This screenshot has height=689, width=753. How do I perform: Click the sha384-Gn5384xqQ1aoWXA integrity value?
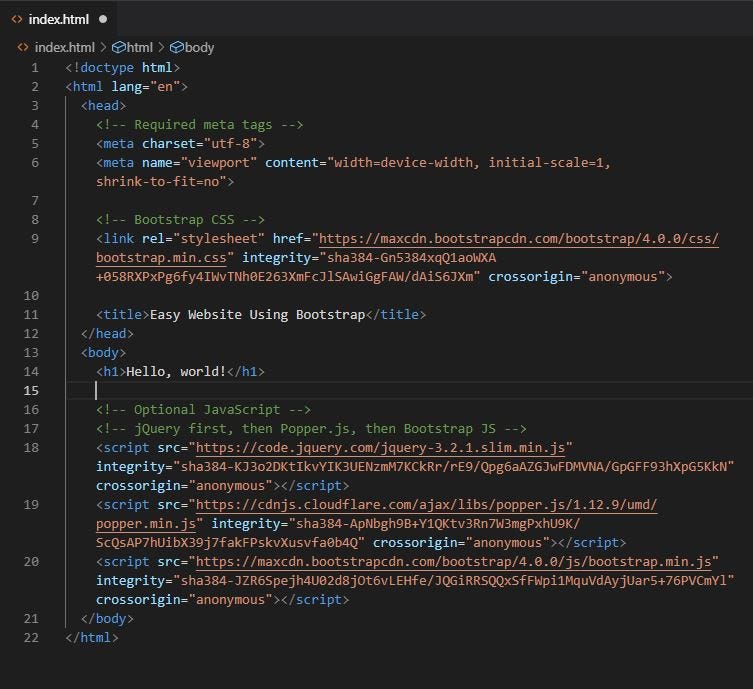click(411, 258)
